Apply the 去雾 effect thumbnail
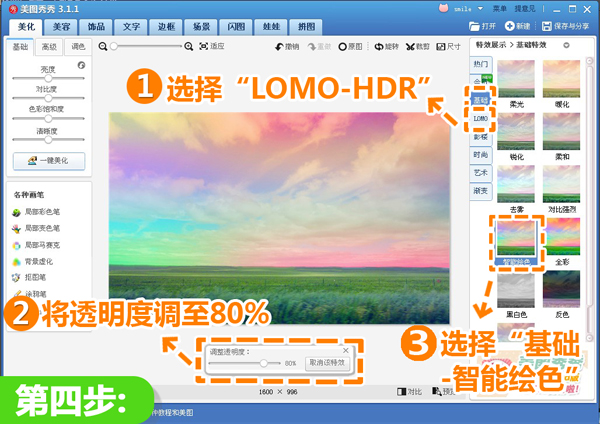 pos(516,184)
